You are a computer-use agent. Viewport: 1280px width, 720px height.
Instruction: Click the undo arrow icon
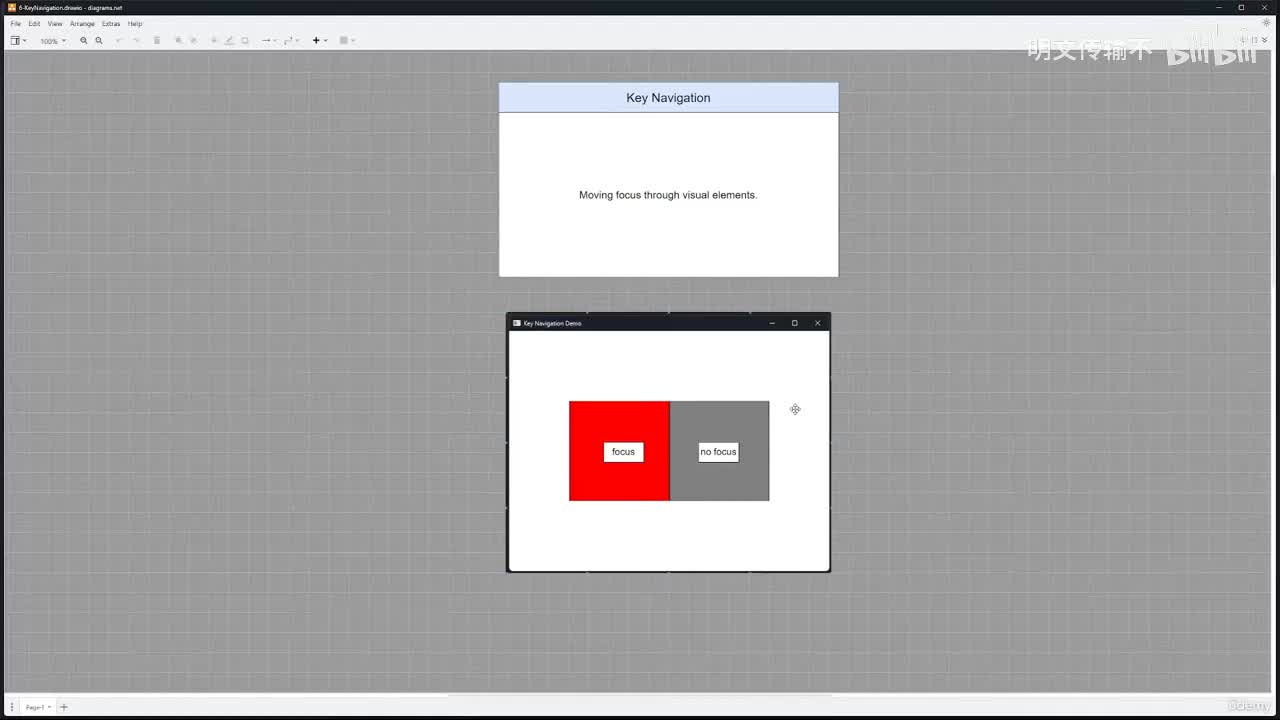pos(119,41)
